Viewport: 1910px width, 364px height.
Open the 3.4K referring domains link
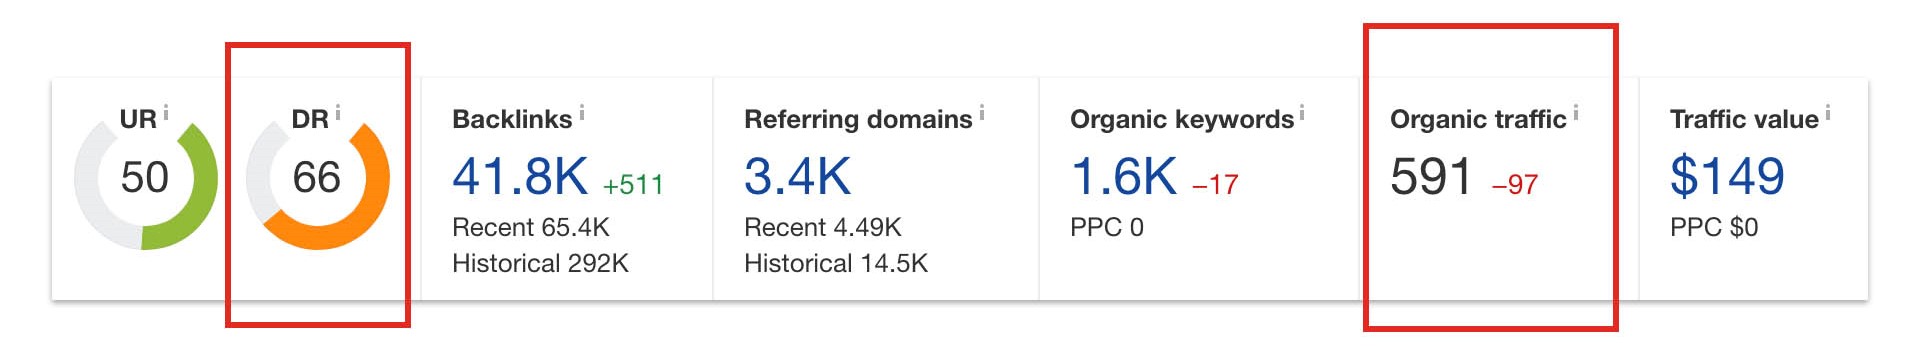797,177
